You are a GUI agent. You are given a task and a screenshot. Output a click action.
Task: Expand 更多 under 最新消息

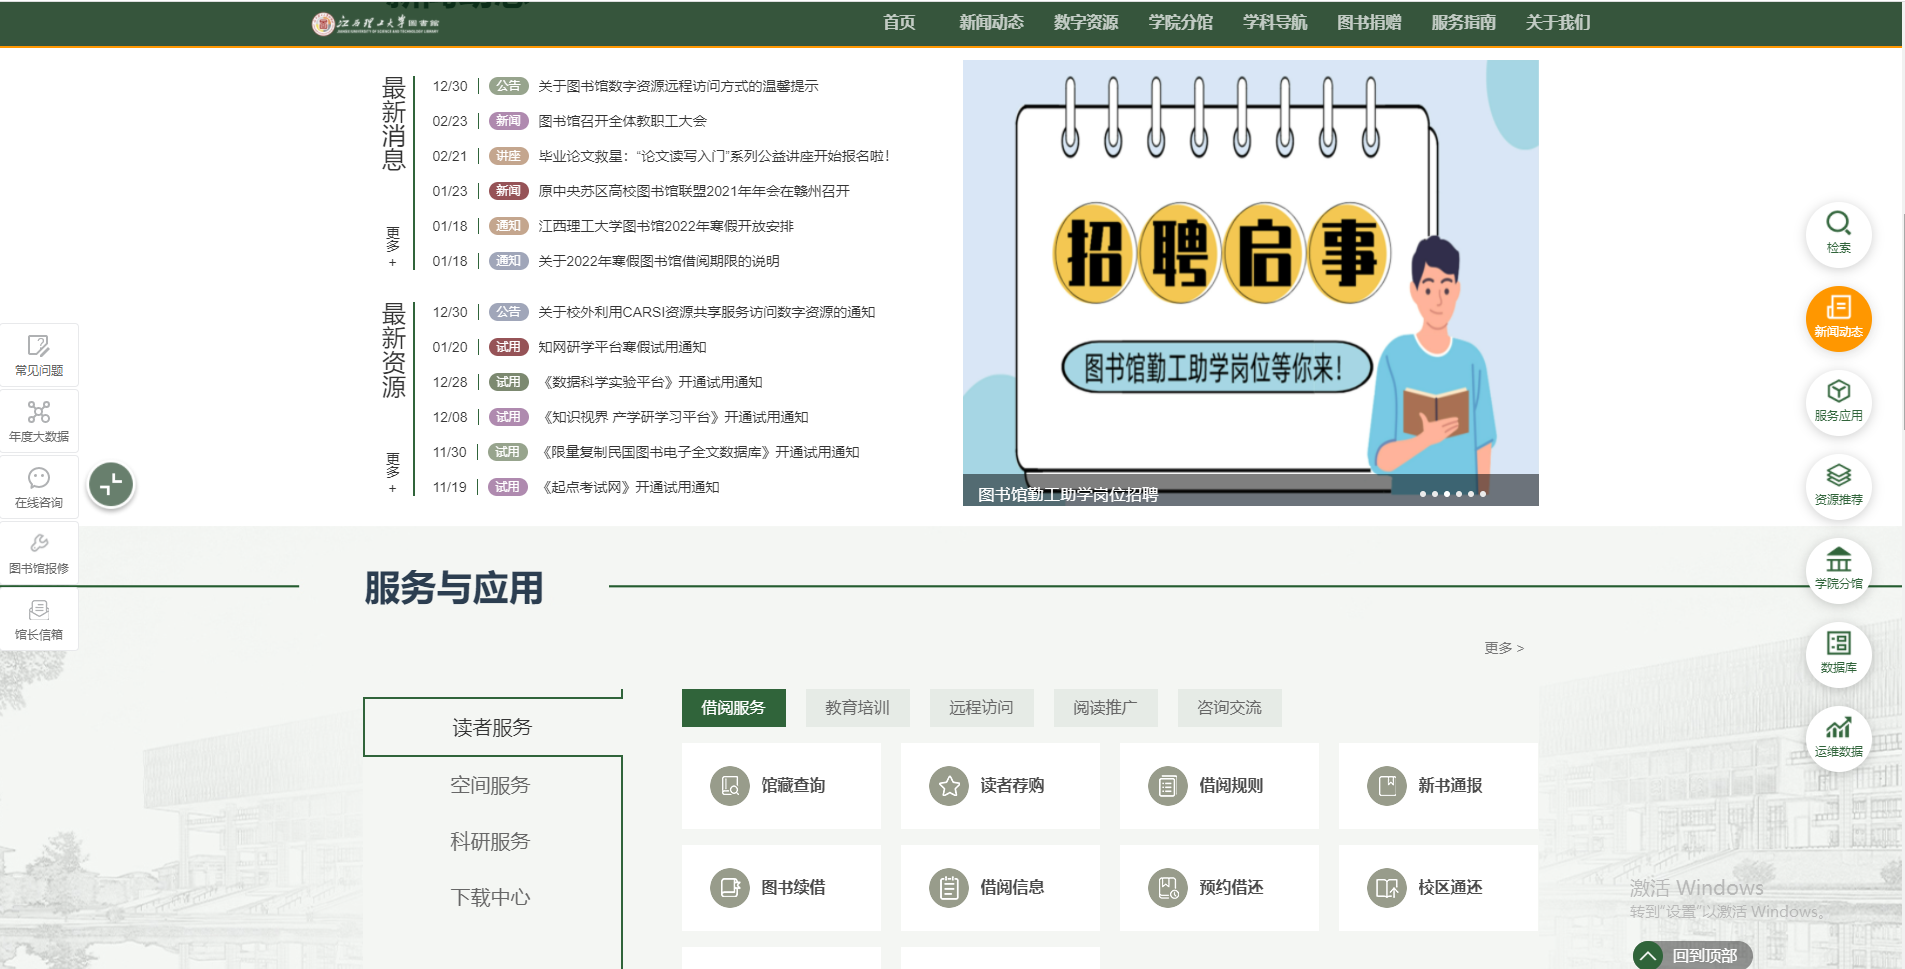(x=393, y=246)
